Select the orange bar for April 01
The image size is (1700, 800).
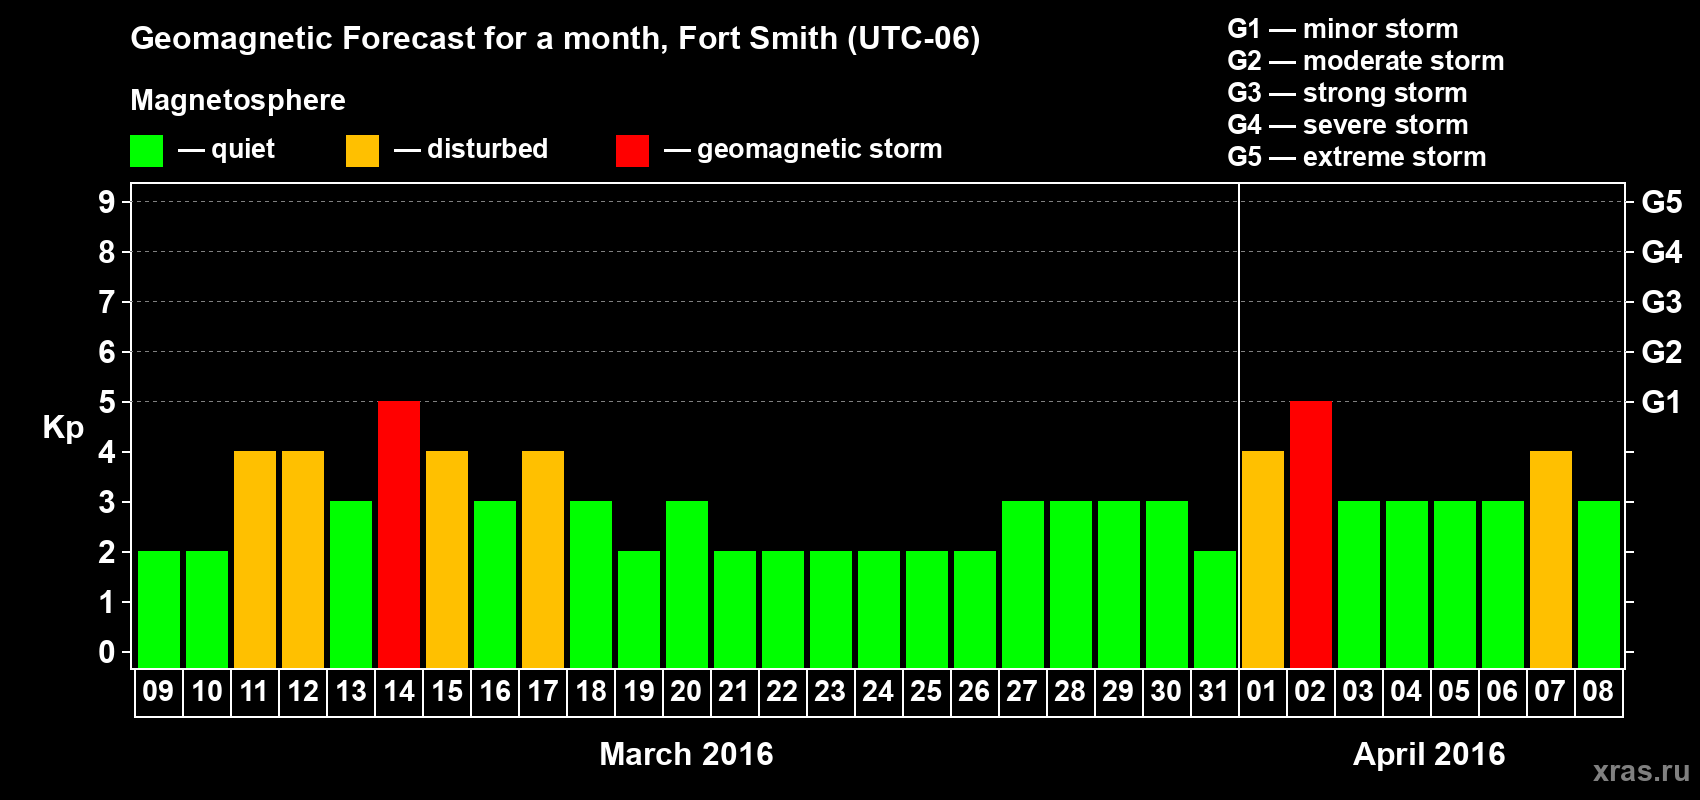(1263, 559)
